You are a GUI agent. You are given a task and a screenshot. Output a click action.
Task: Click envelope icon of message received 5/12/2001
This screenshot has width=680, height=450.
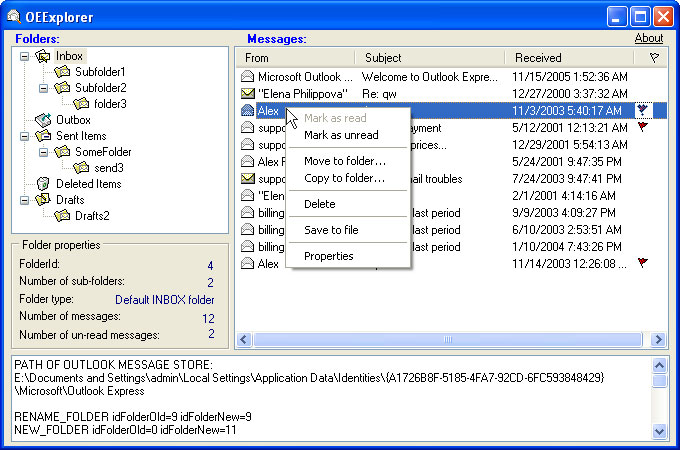point(247,127)
